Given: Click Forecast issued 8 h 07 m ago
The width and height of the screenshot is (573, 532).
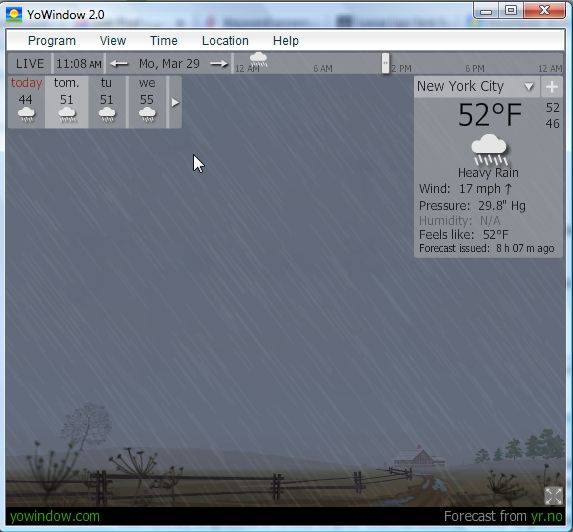Looking at the screenshot, I should pyautogui.click(x=487, y=248).
